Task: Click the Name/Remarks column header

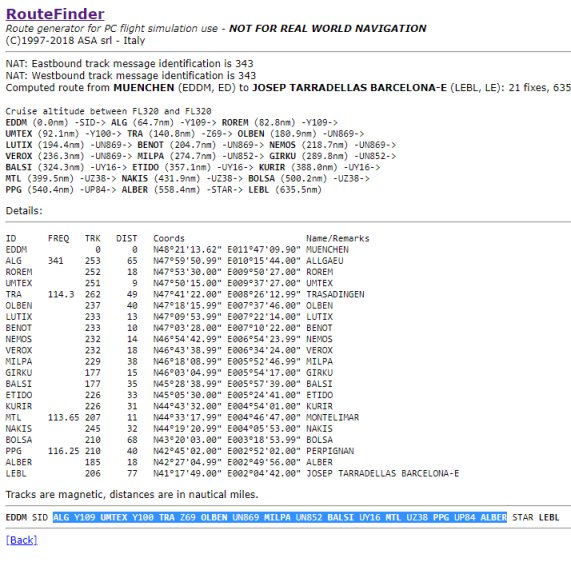Action: [338, 239]
